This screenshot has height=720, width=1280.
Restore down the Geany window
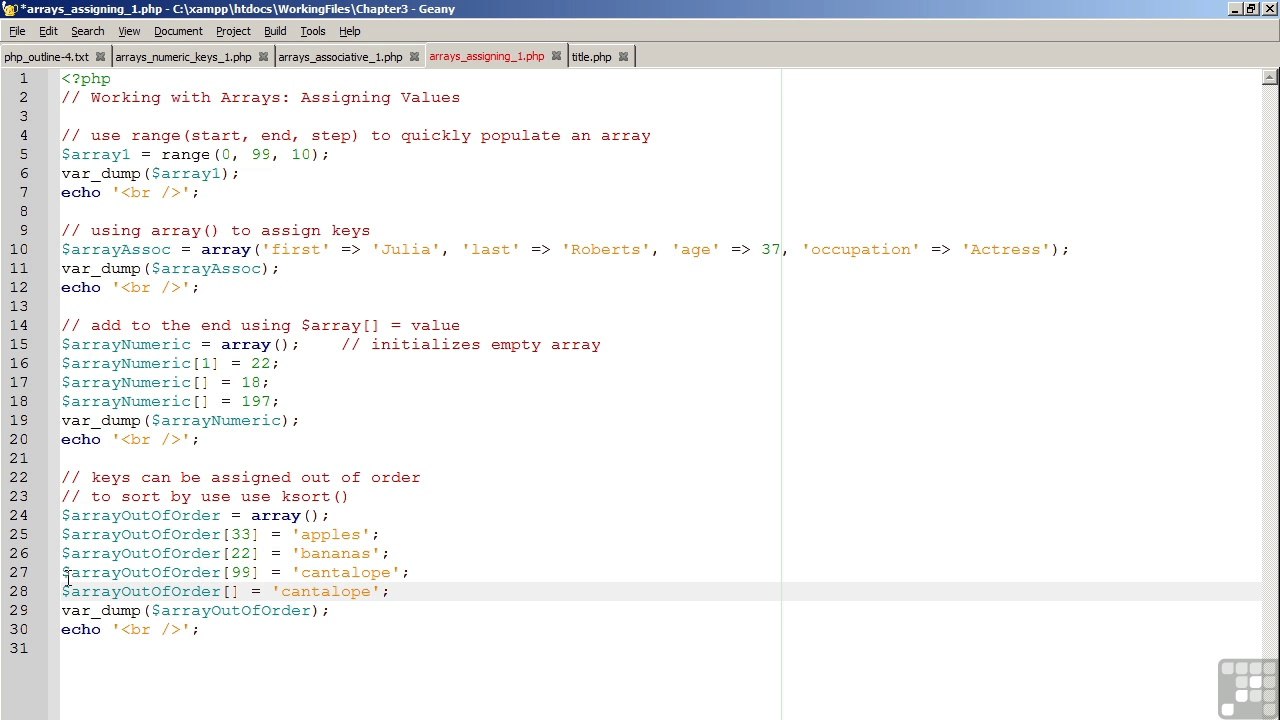coord(1251,9)
